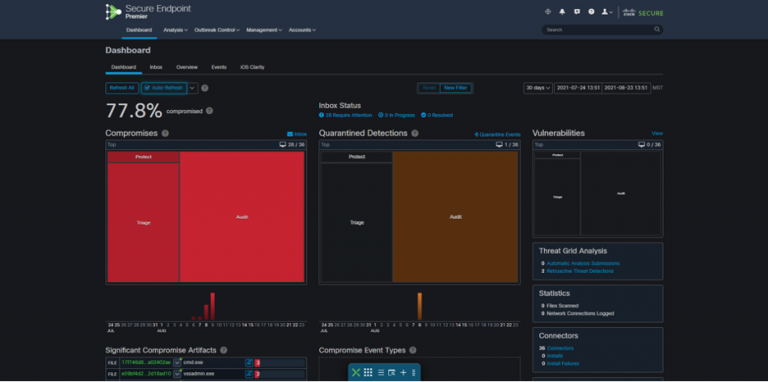Open the 30 days time range dropdown
This screenshot has height=382, width=768.
coord(538,88)
